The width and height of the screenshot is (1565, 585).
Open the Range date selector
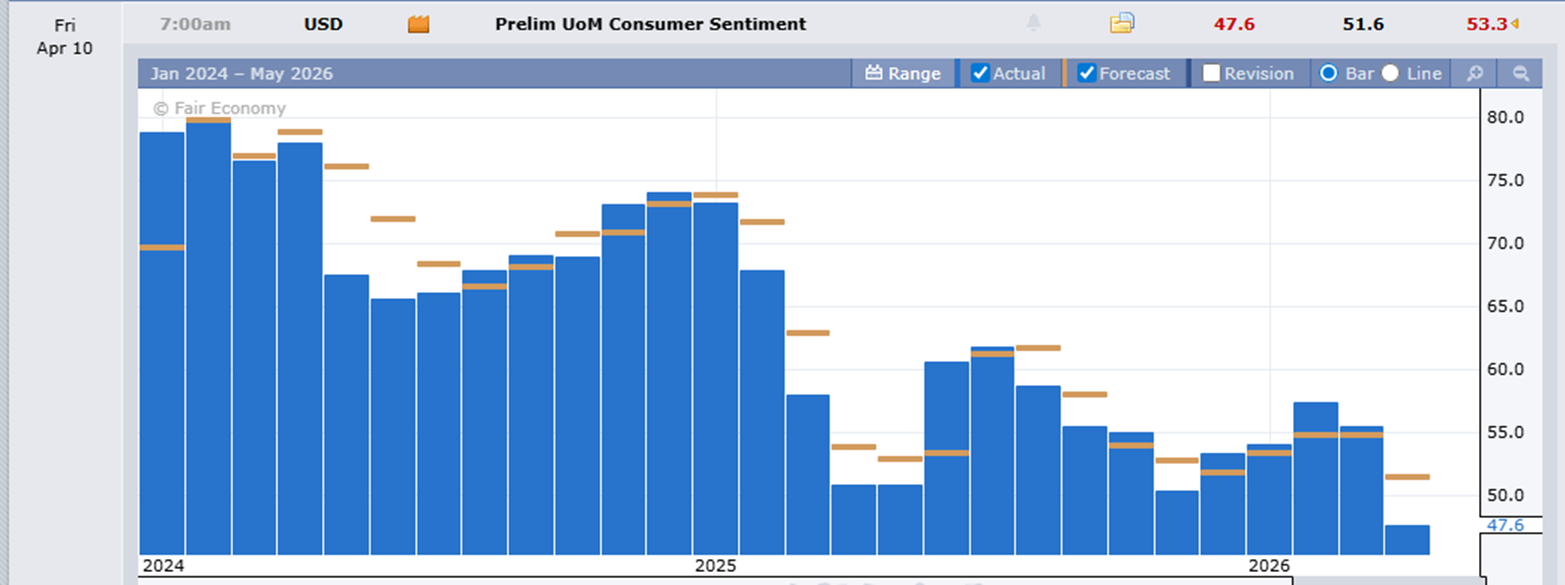902,74
